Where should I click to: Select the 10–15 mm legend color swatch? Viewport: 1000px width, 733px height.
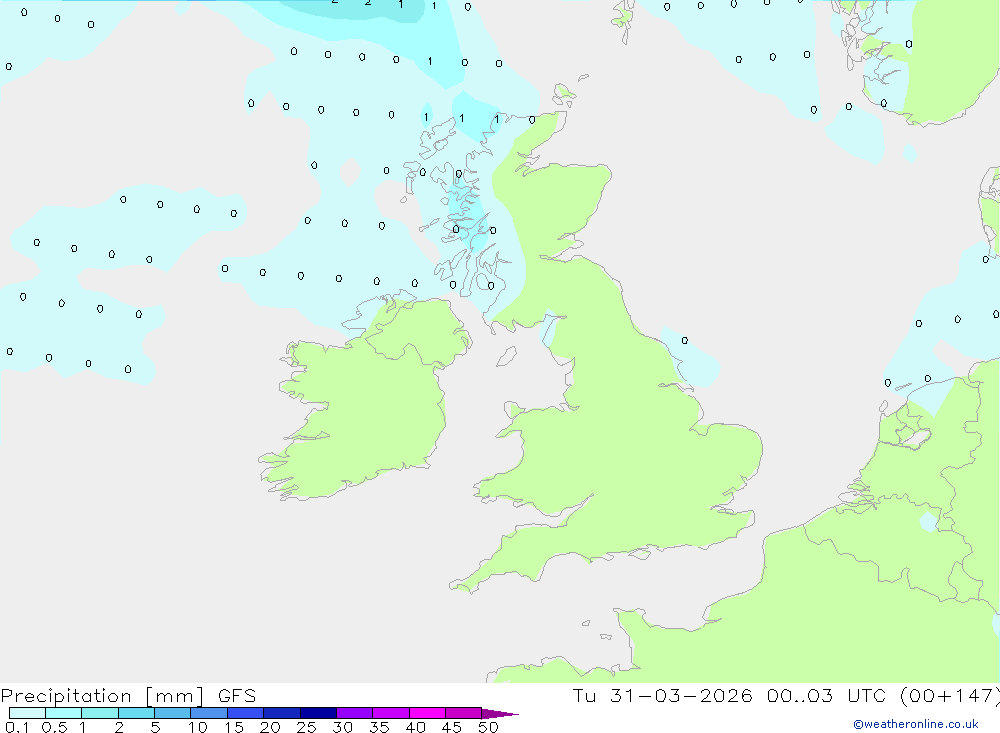209,713
